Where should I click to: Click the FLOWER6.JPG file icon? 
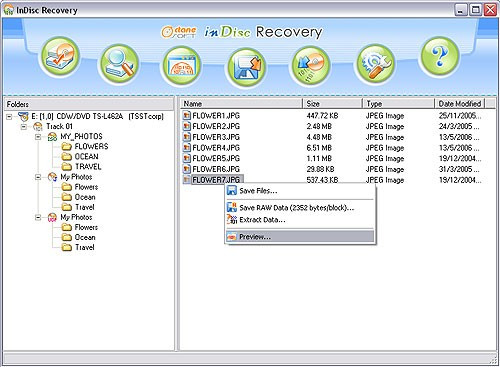[187, 169]
